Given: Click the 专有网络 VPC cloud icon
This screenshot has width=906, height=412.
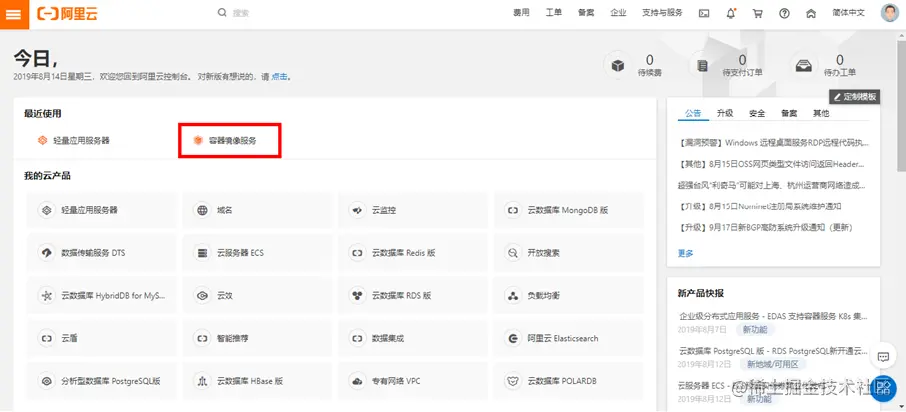Looking at the screenshot, I should (x=358, y=381).
